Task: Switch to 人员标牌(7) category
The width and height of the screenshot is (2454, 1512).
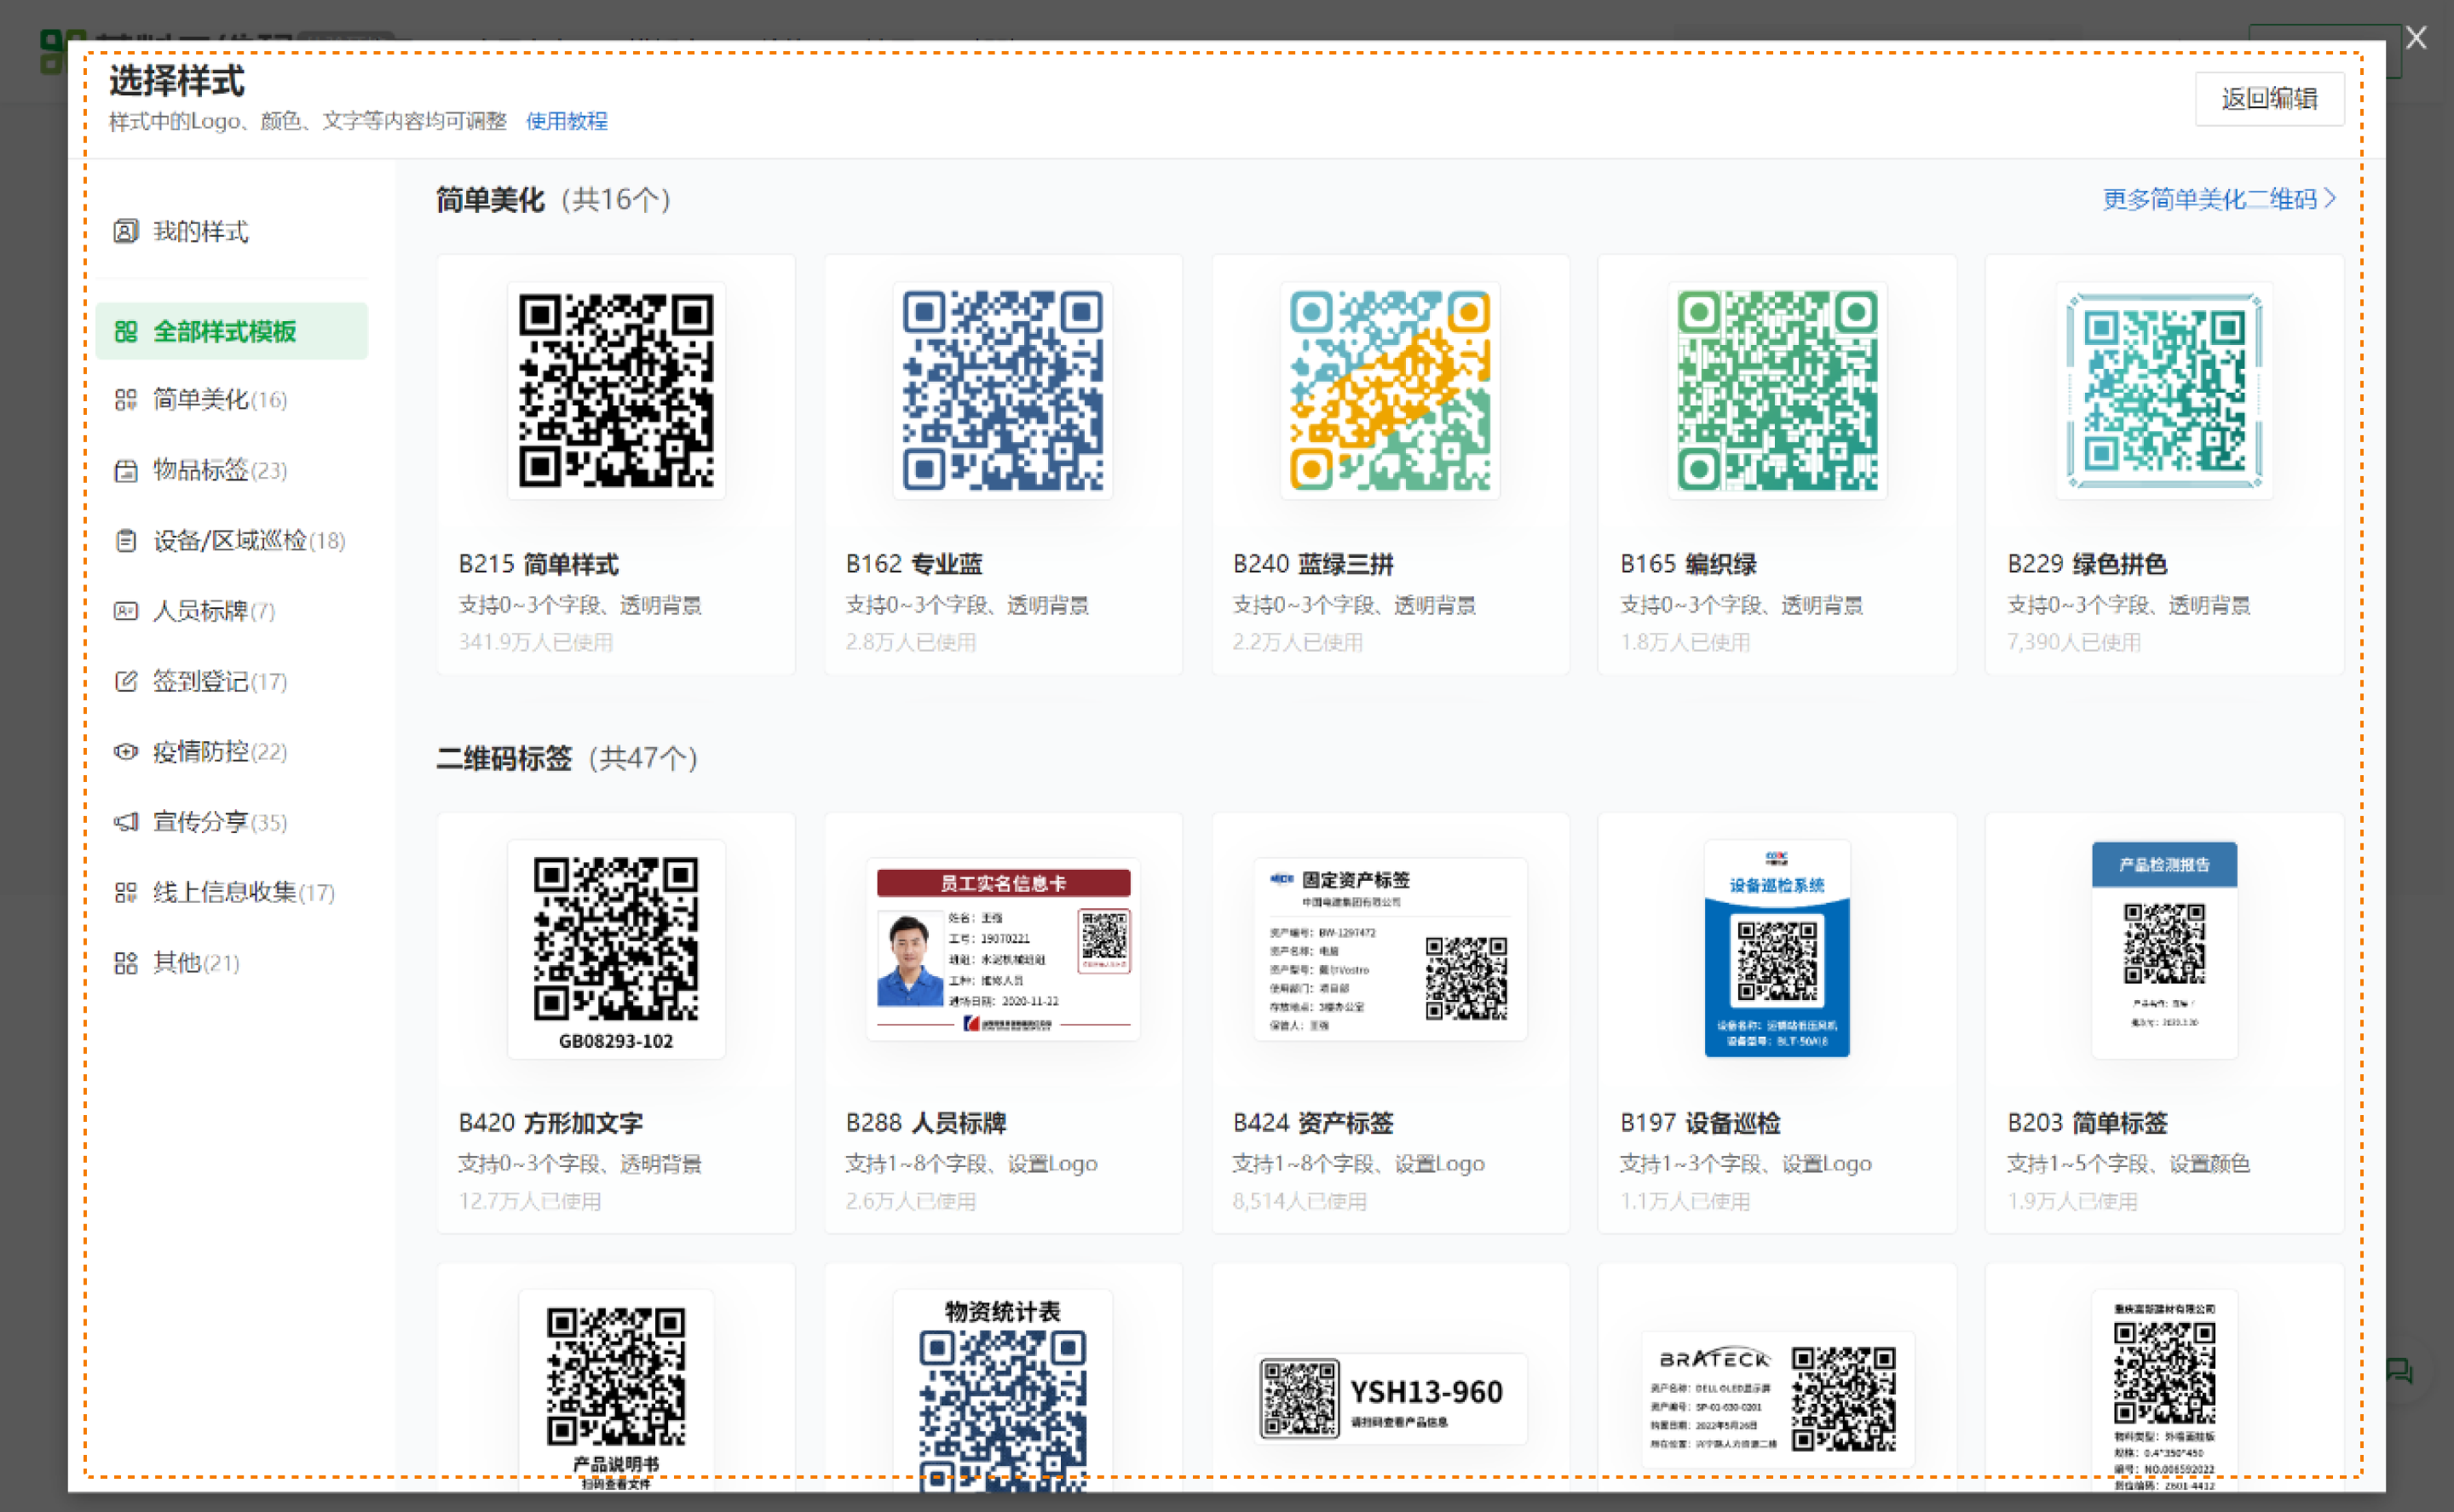Action: pyautogui.click(x=232, y=610)
